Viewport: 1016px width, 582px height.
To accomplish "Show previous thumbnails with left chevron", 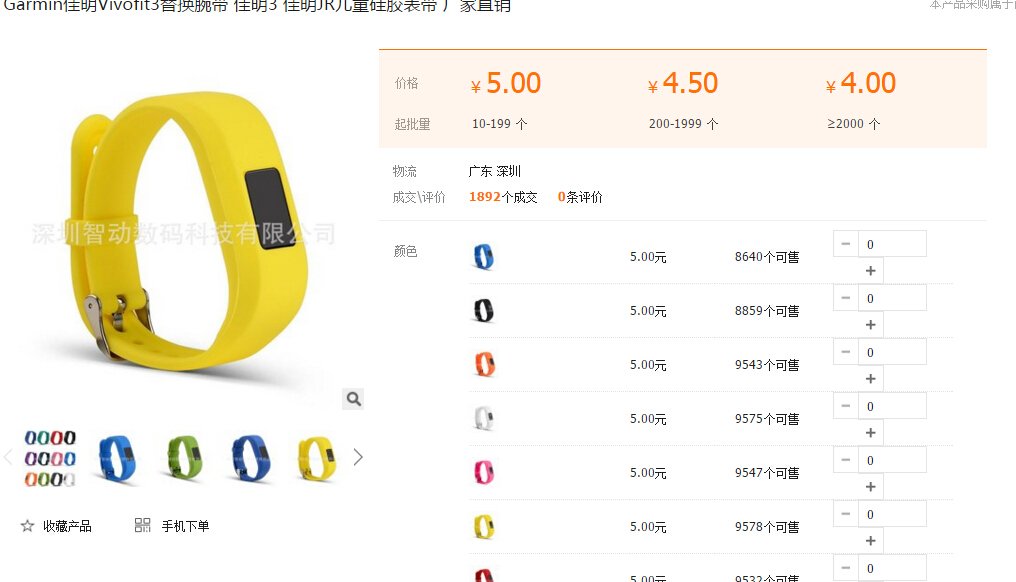I will click(x=8, y=458).
